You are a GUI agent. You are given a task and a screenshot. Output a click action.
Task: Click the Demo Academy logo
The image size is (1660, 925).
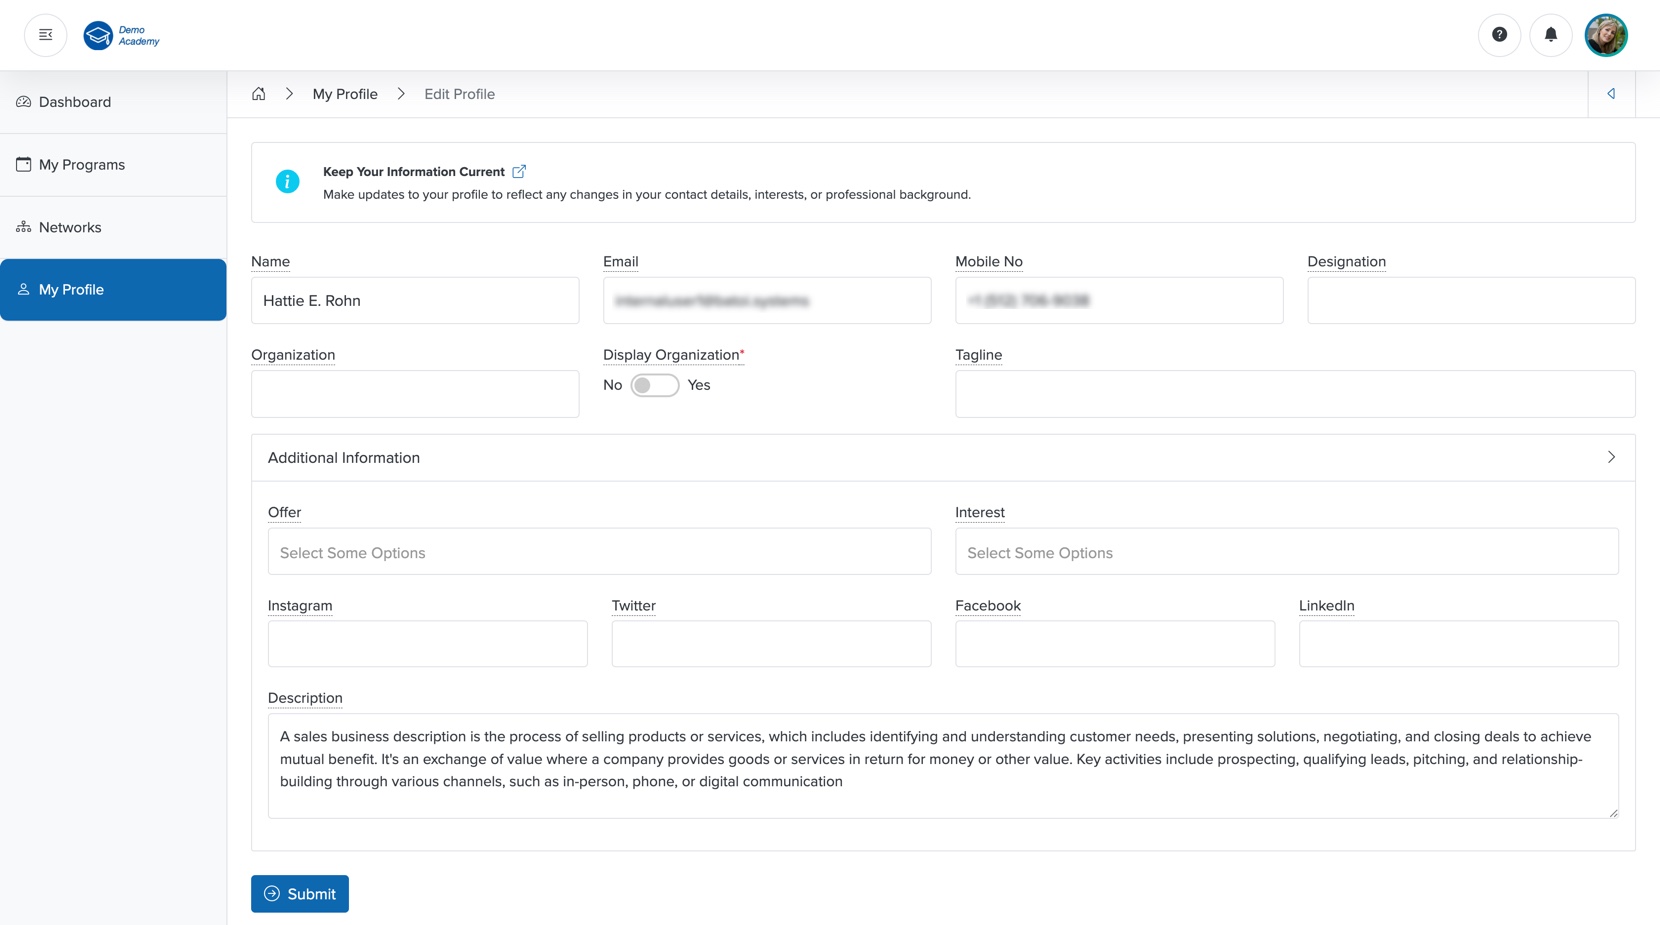pyautogui.click(x=120, y=35)
